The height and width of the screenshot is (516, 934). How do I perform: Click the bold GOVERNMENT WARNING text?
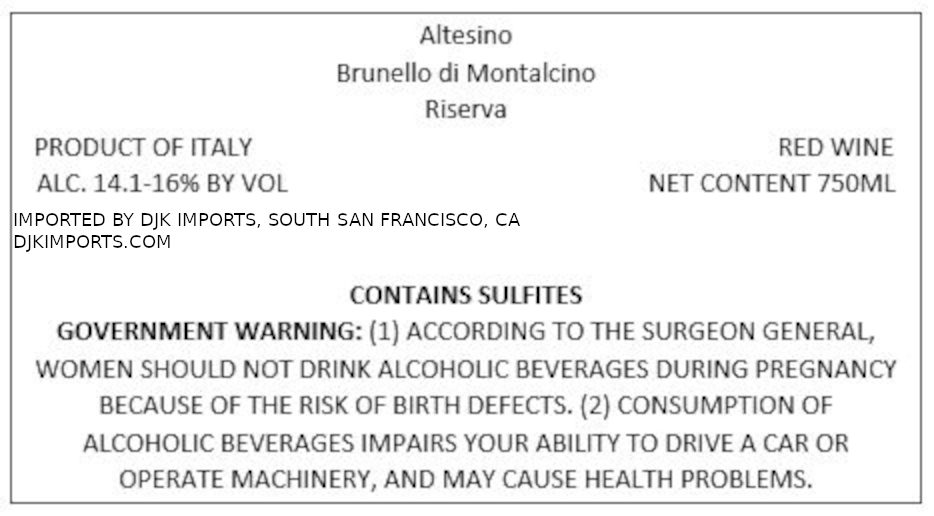[209, 331]
